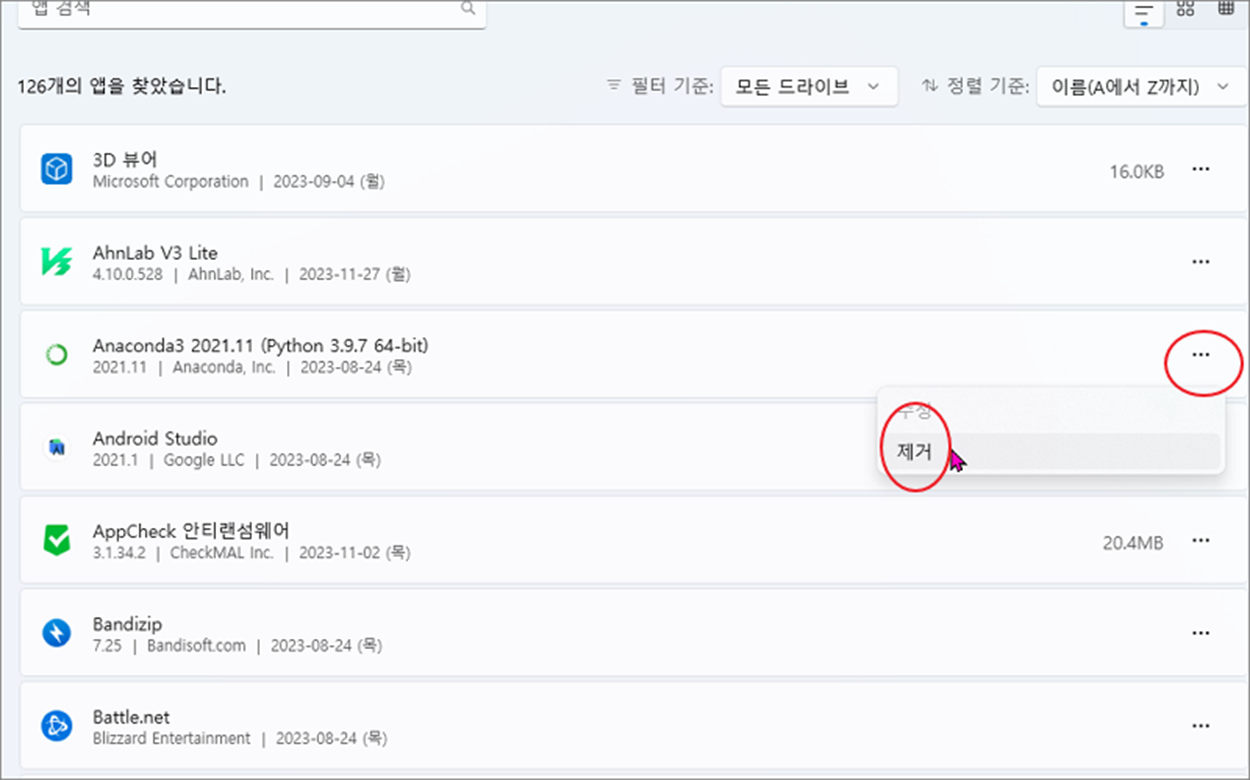This screenshot has height=780, width=1250.
Task: Open more options for Battle.net
Action: 1201,726
